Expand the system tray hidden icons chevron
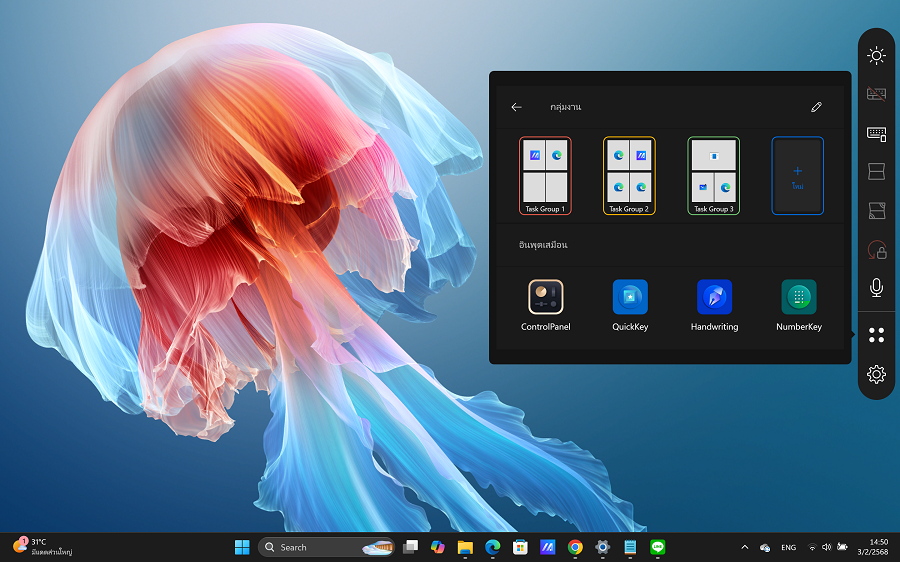The image size is (900, 562). [x=744, y=547]
